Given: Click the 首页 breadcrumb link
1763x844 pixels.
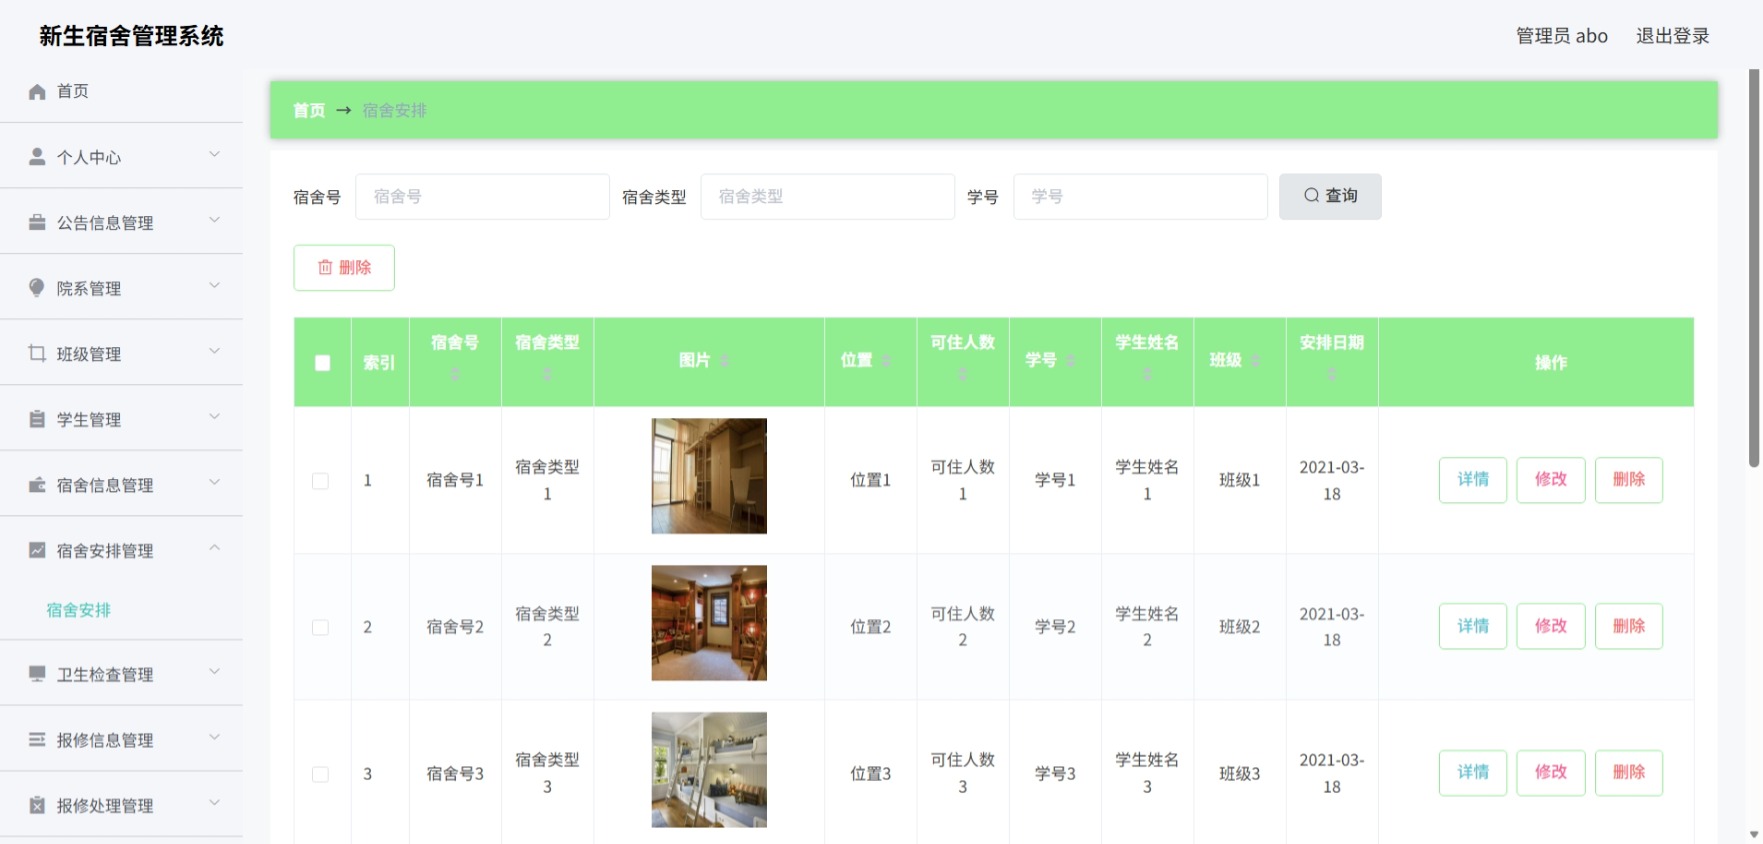Looking at the screenshot, I should click(309, 110).
